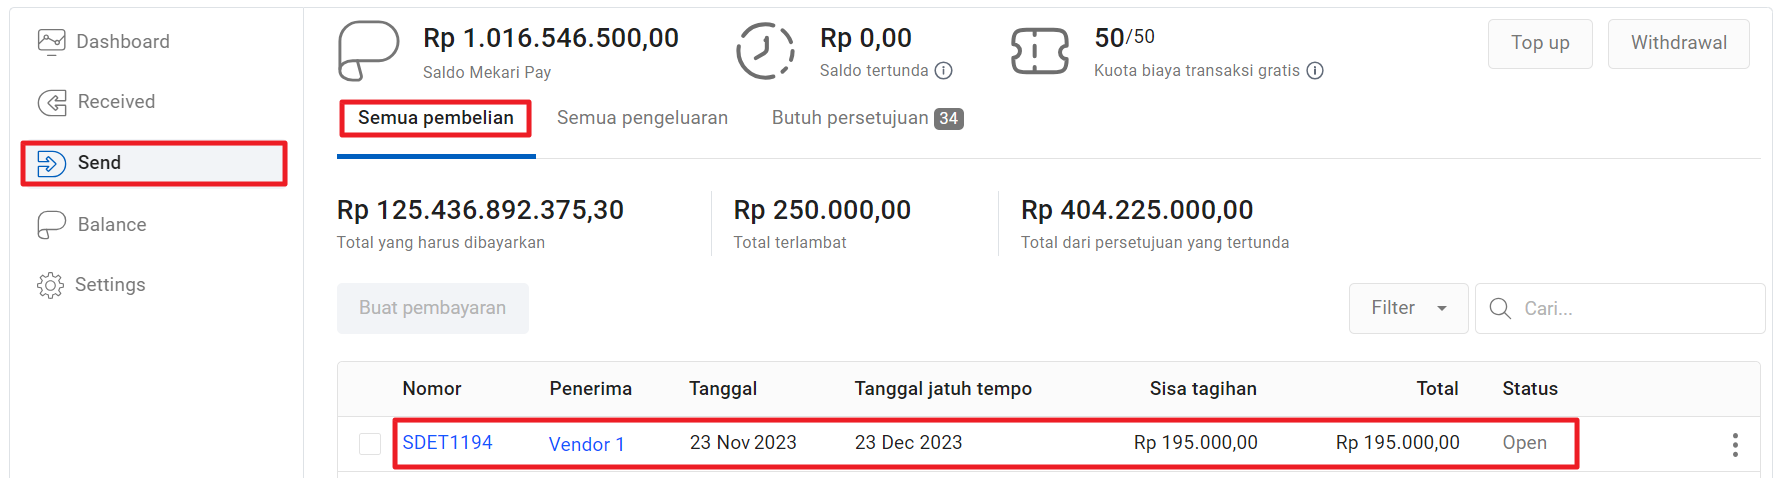Open the Vendor 1 recipient link

[x=586, y=444]
